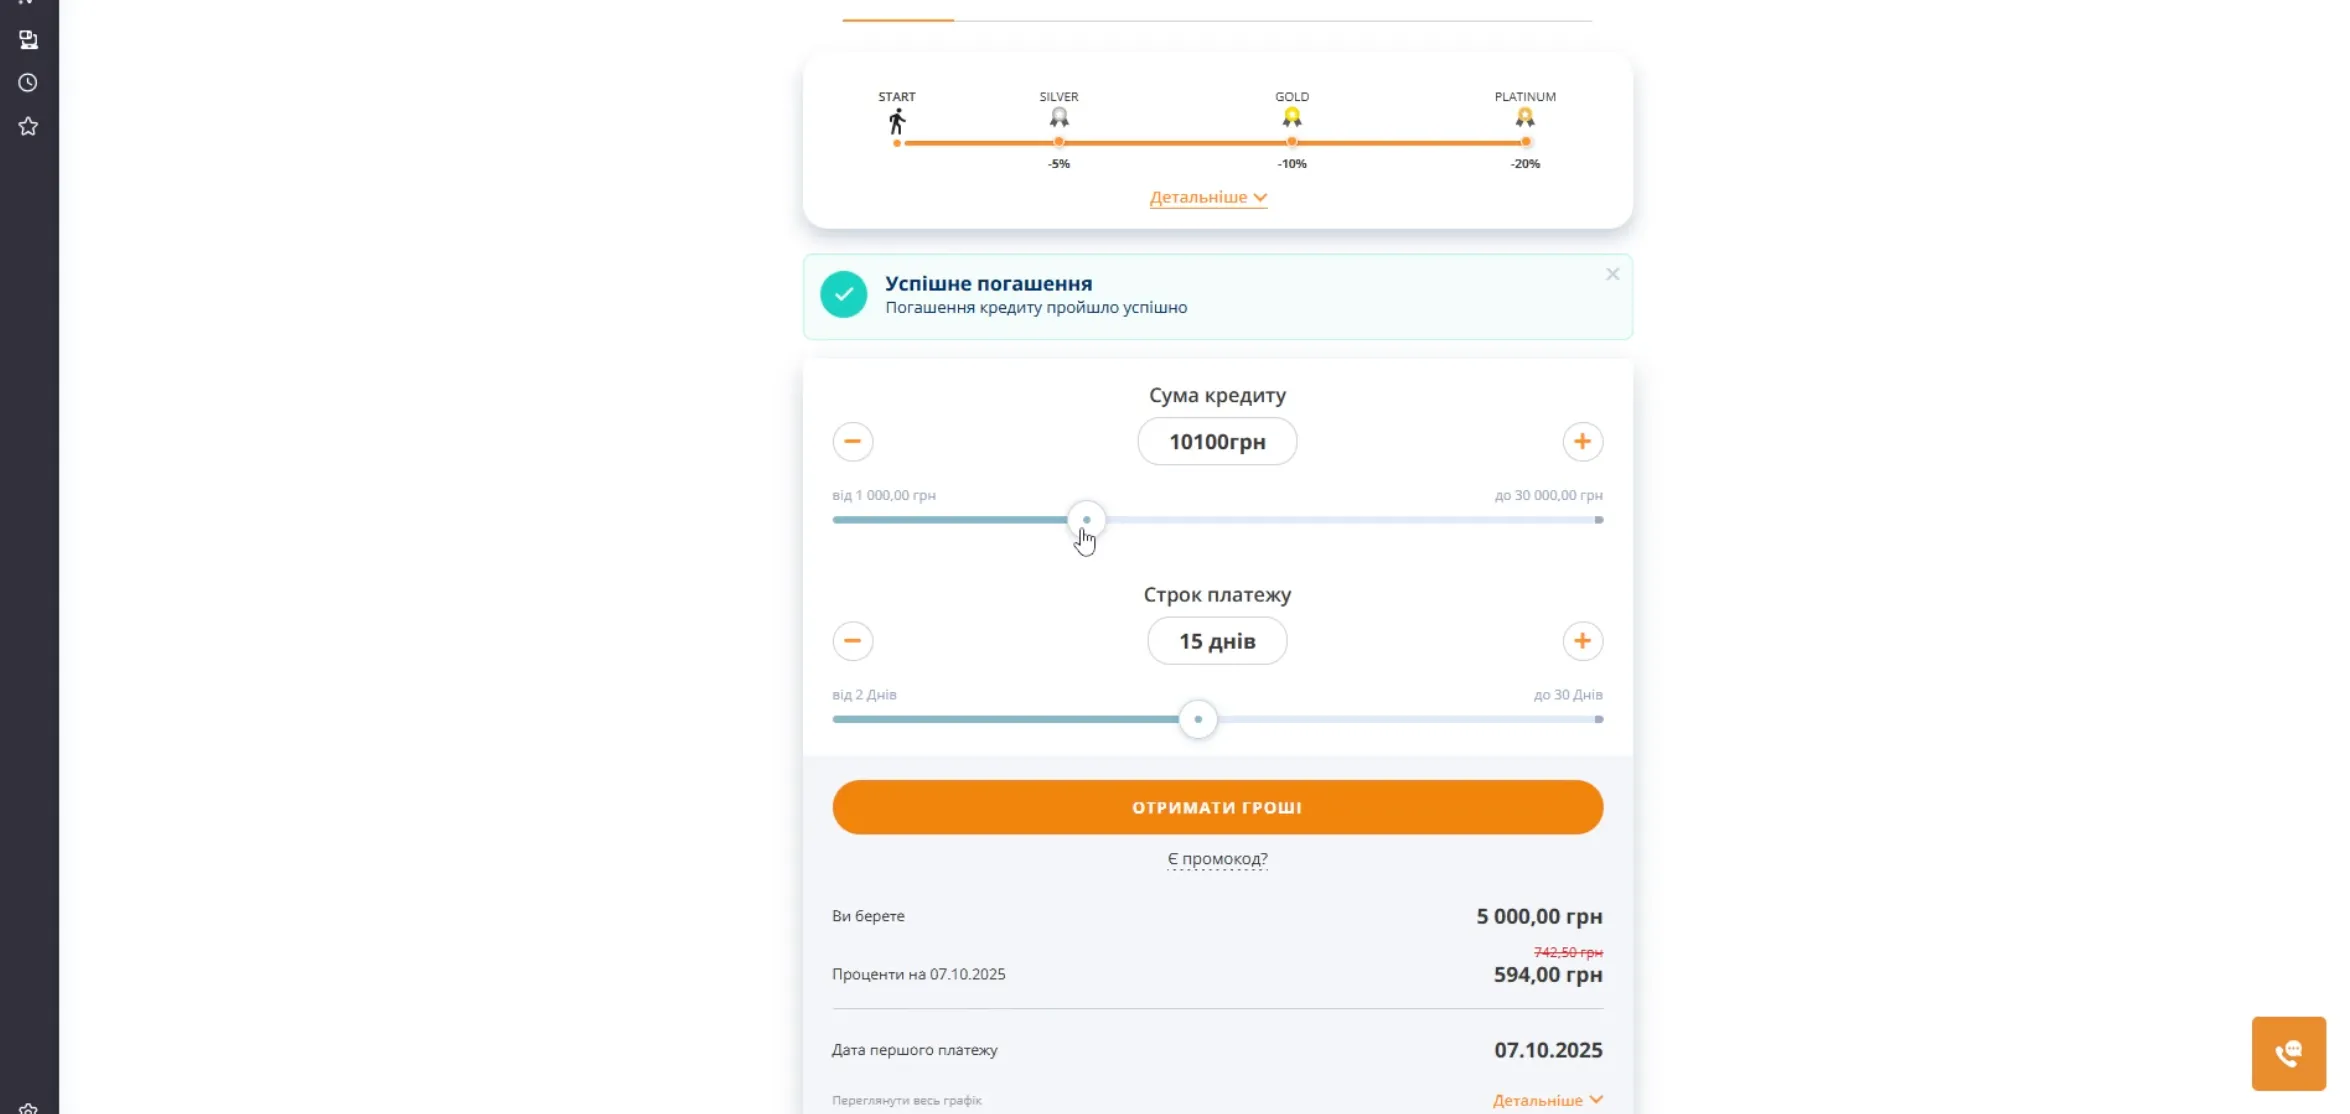Click the PLATINUM loyalty level medal
This screenshot has width=2350, height=1114.
[x=1525, y=118]
